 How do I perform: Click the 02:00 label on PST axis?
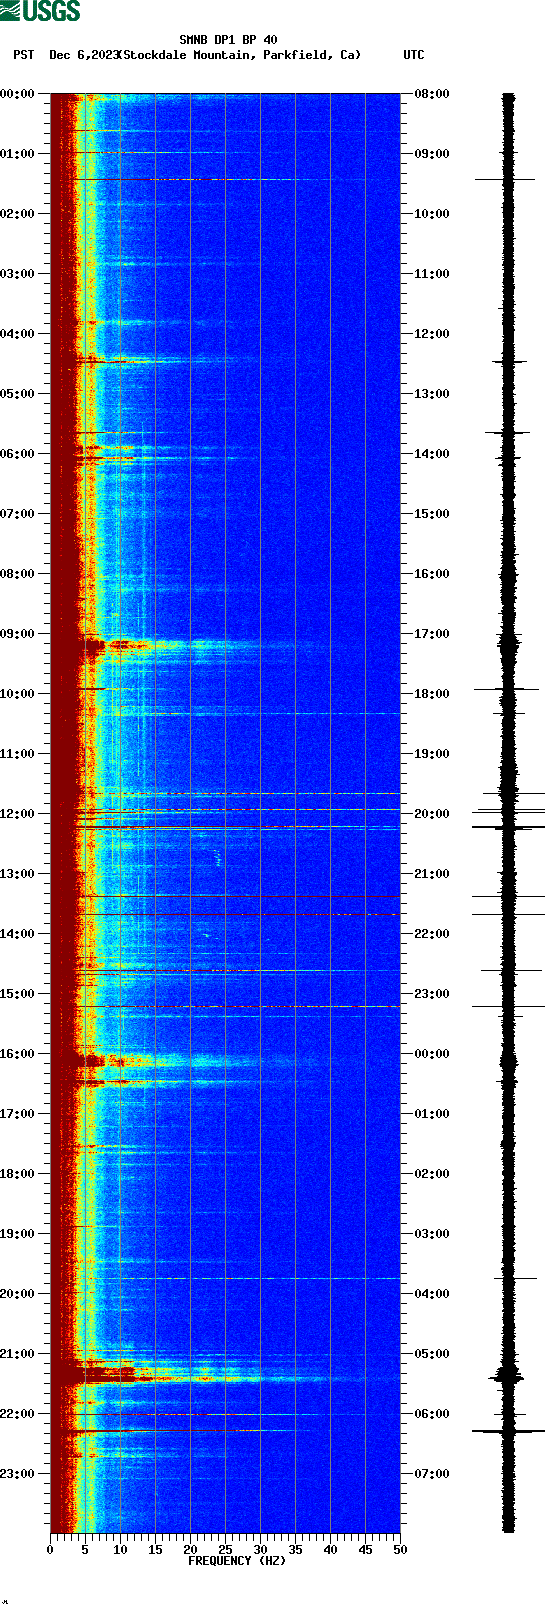pyautogui.click(x=18, y=214)
